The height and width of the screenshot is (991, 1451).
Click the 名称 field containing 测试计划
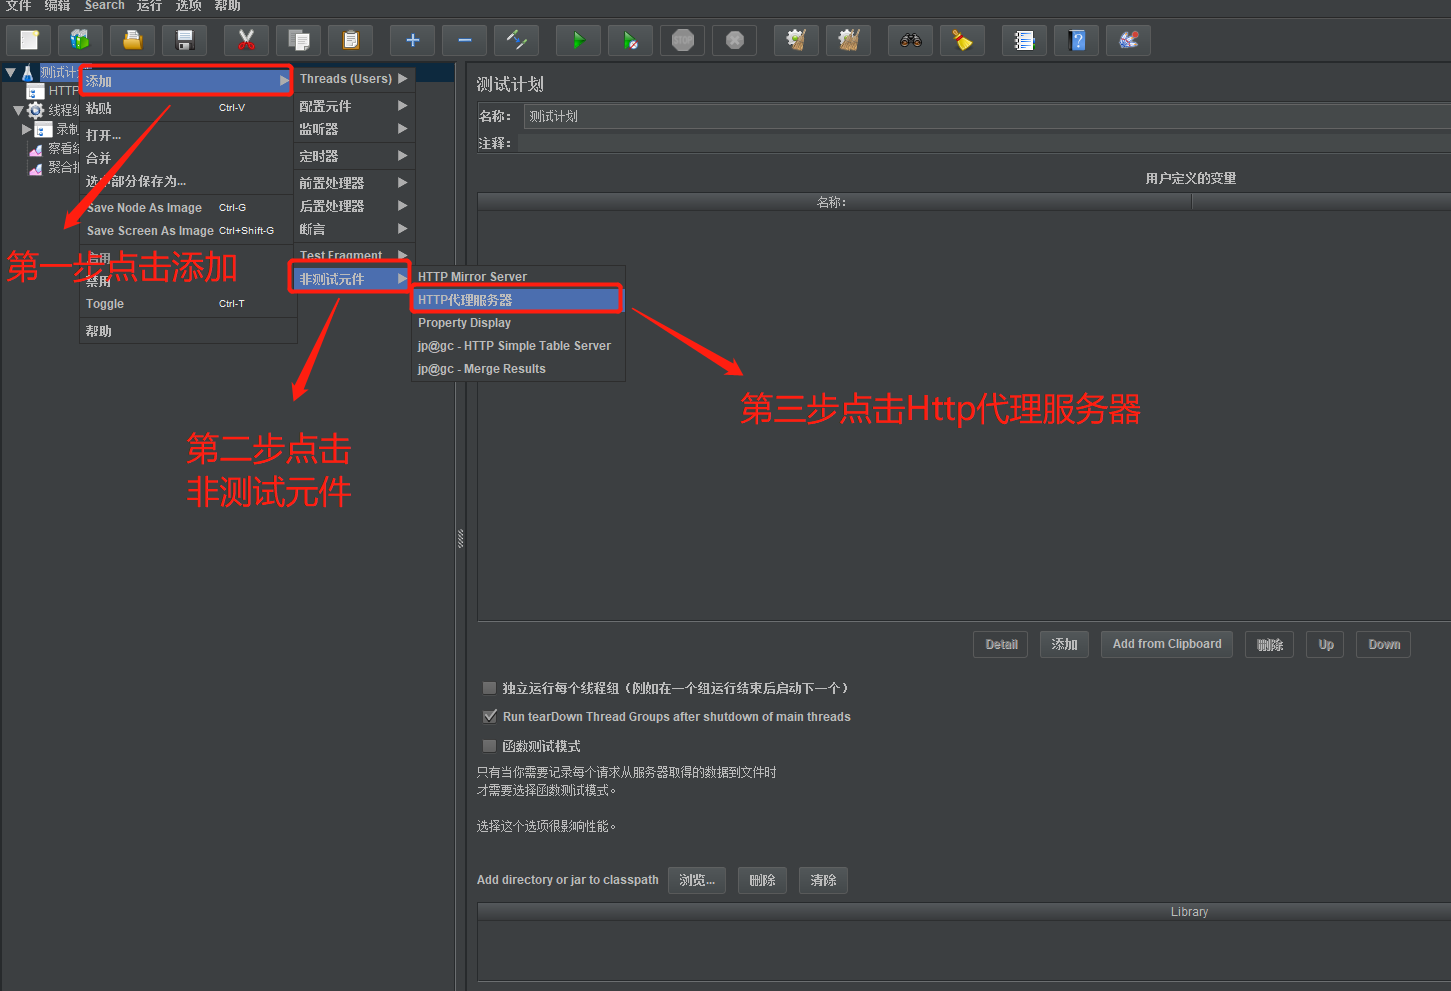click(987, 116)
